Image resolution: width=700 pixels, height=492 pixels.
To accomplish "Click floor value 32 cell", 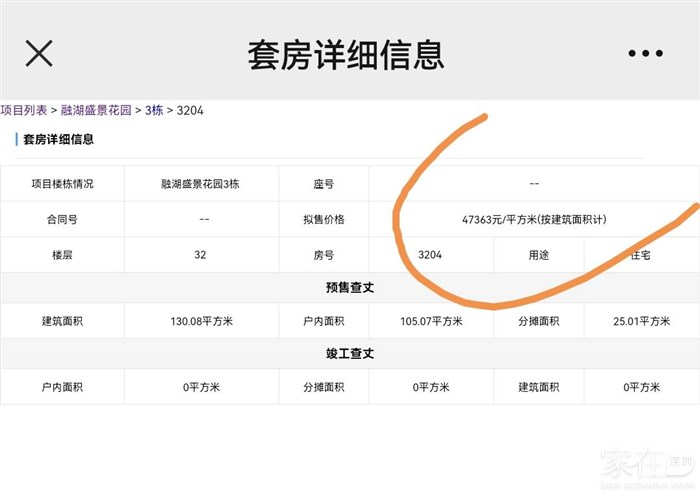I will tap(200, 255).
